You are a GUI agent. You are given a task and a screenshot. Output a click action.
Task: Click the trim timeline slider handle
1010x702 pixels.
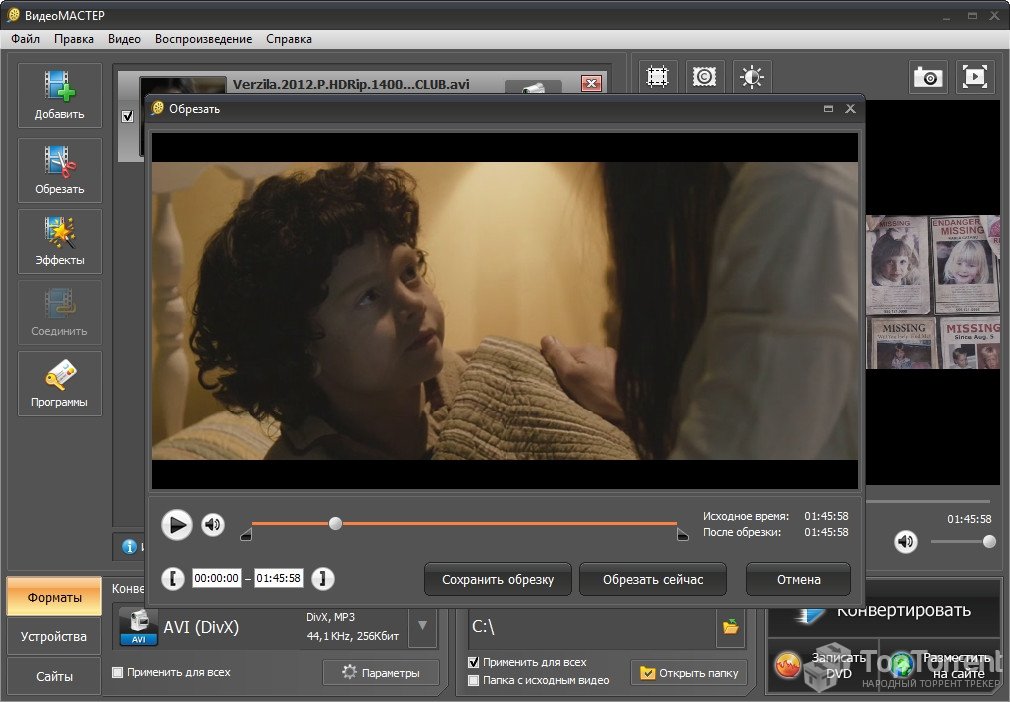[x=335, y=523]
